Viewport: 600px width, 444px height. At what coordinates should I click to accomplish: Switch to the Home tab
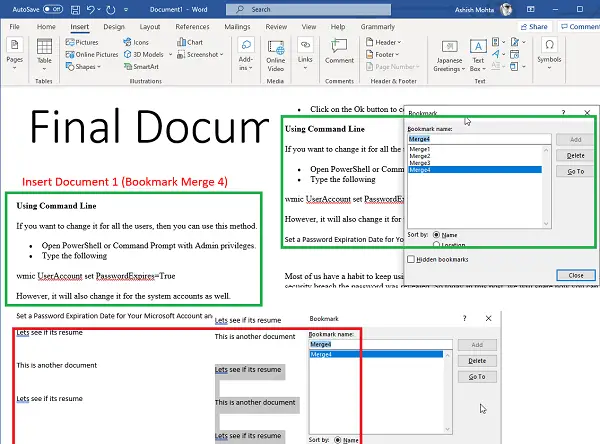coord(46,27)
